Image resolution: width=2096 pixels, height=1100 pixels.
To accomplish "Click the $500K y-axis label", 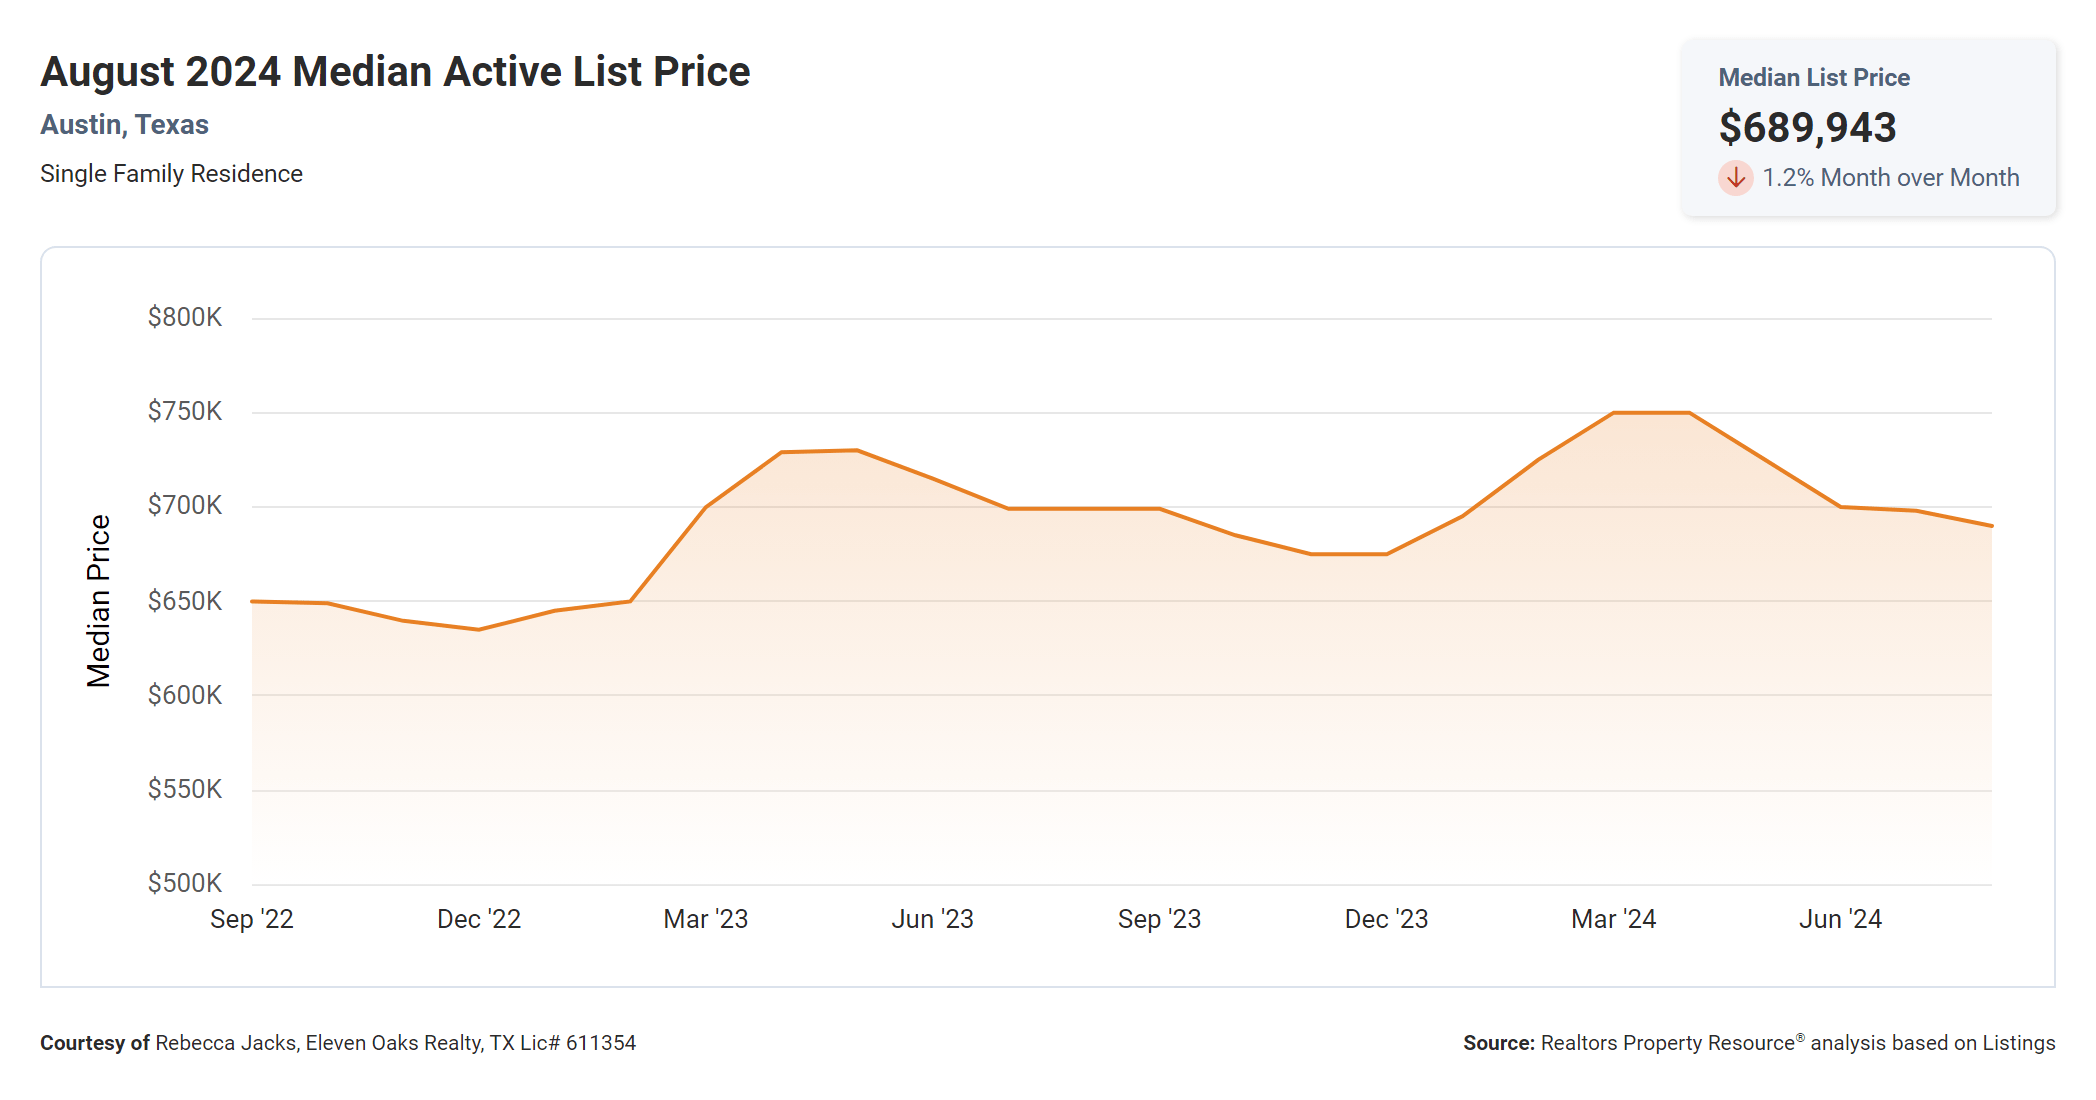I will click(185, 883).
